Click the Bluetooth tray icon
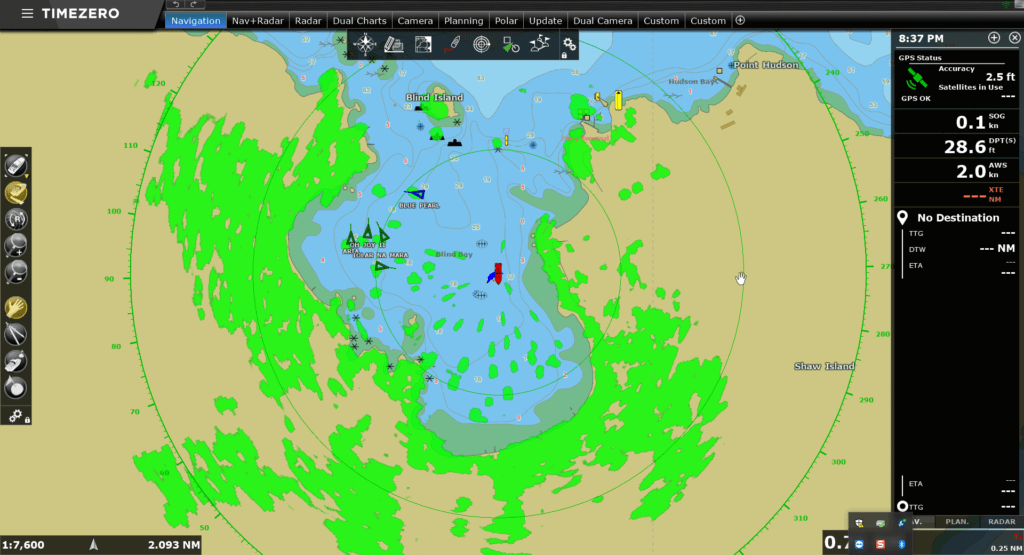The height and width of the screenshot is (555, 1024). pyautogui.click(x=902, y=544)
